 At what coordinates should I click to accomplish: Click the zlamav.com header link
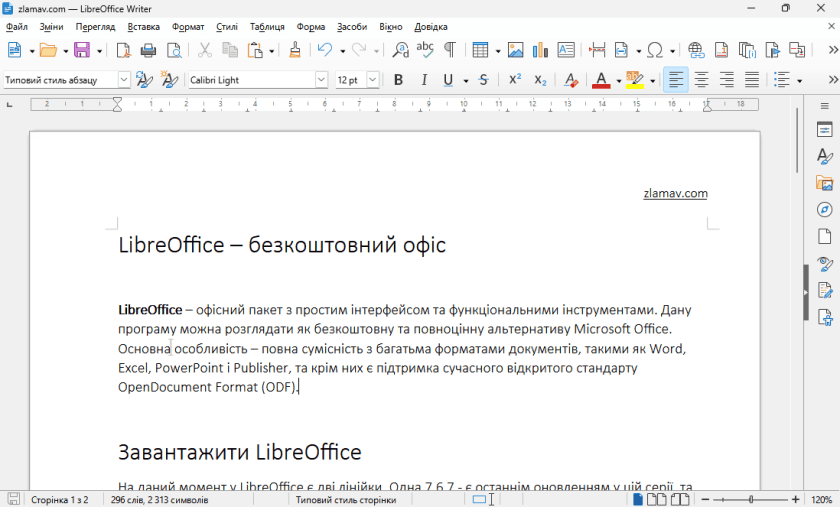point(675,193)
